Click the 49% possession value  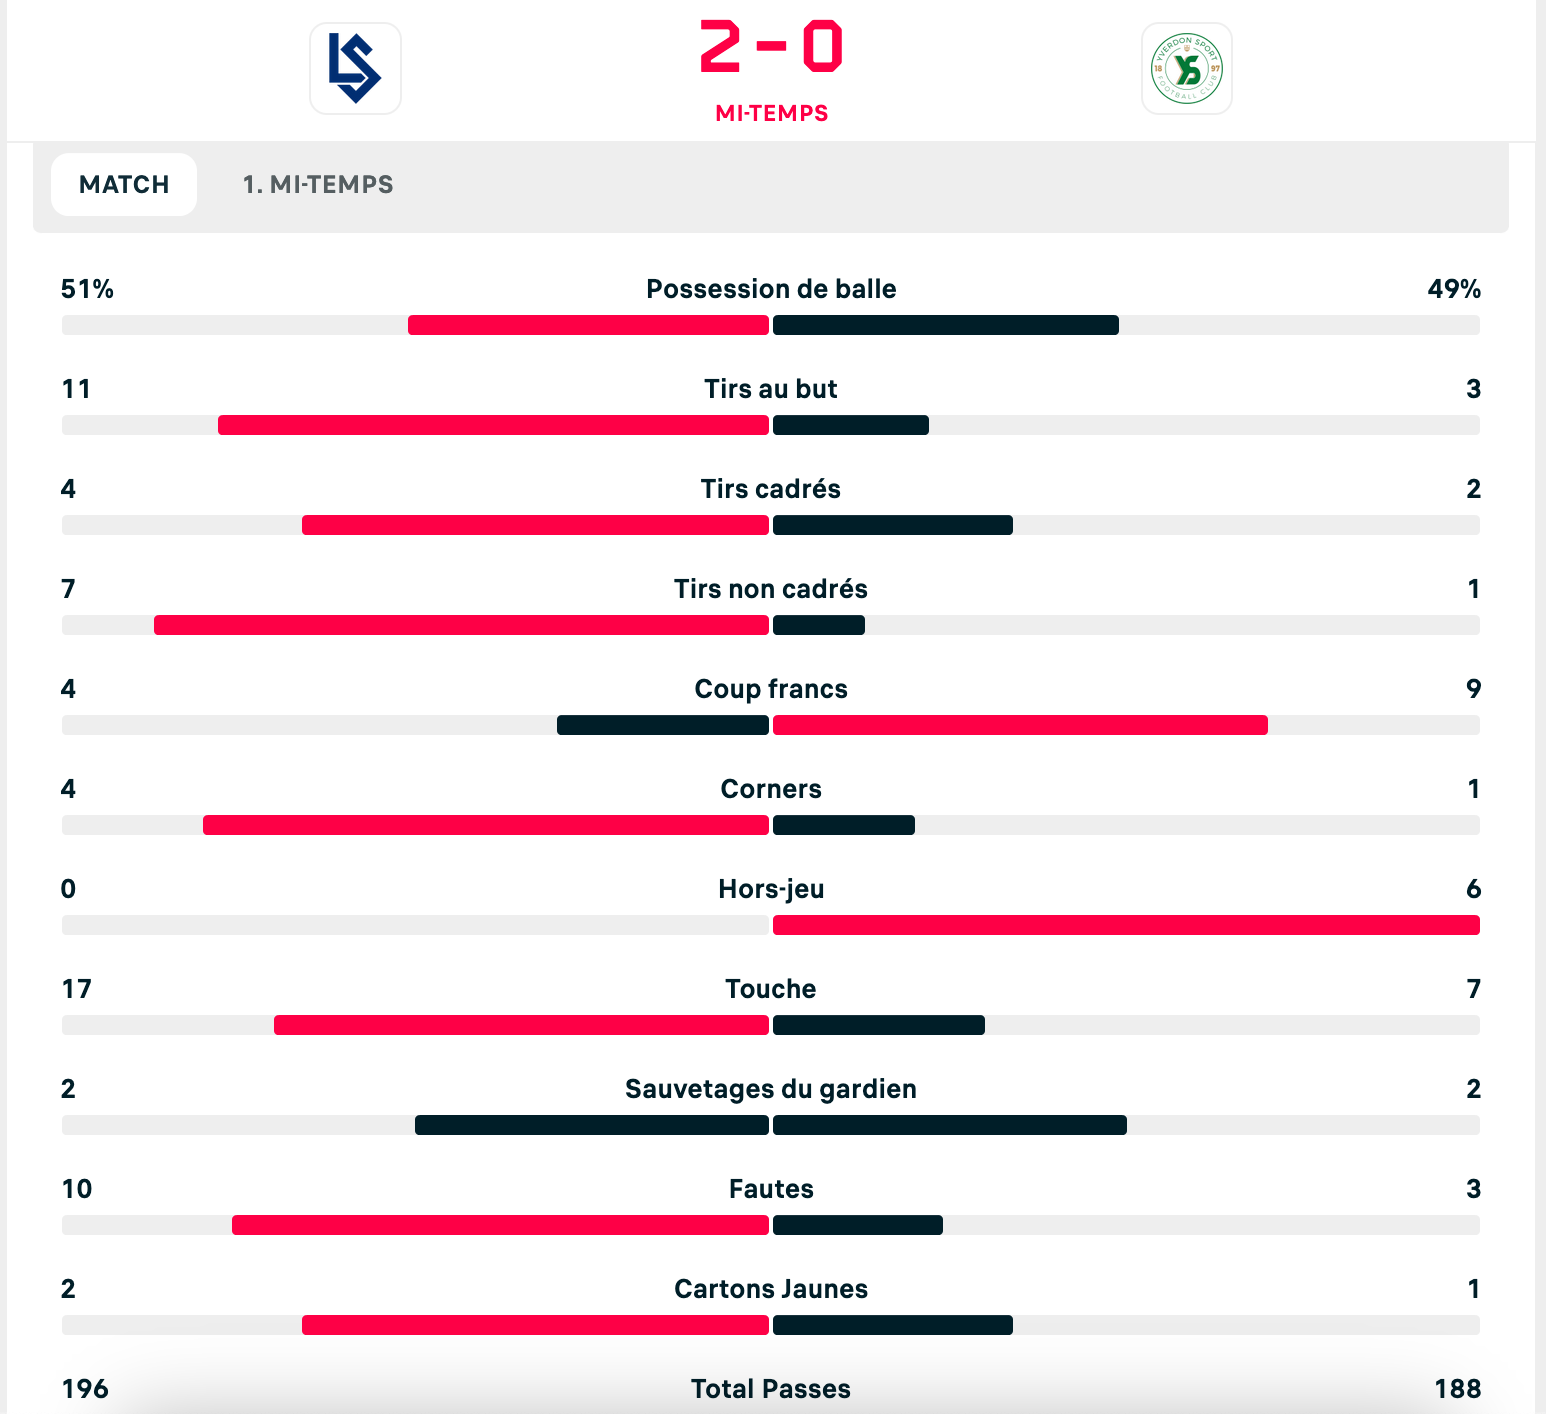tap(1454, 289)
